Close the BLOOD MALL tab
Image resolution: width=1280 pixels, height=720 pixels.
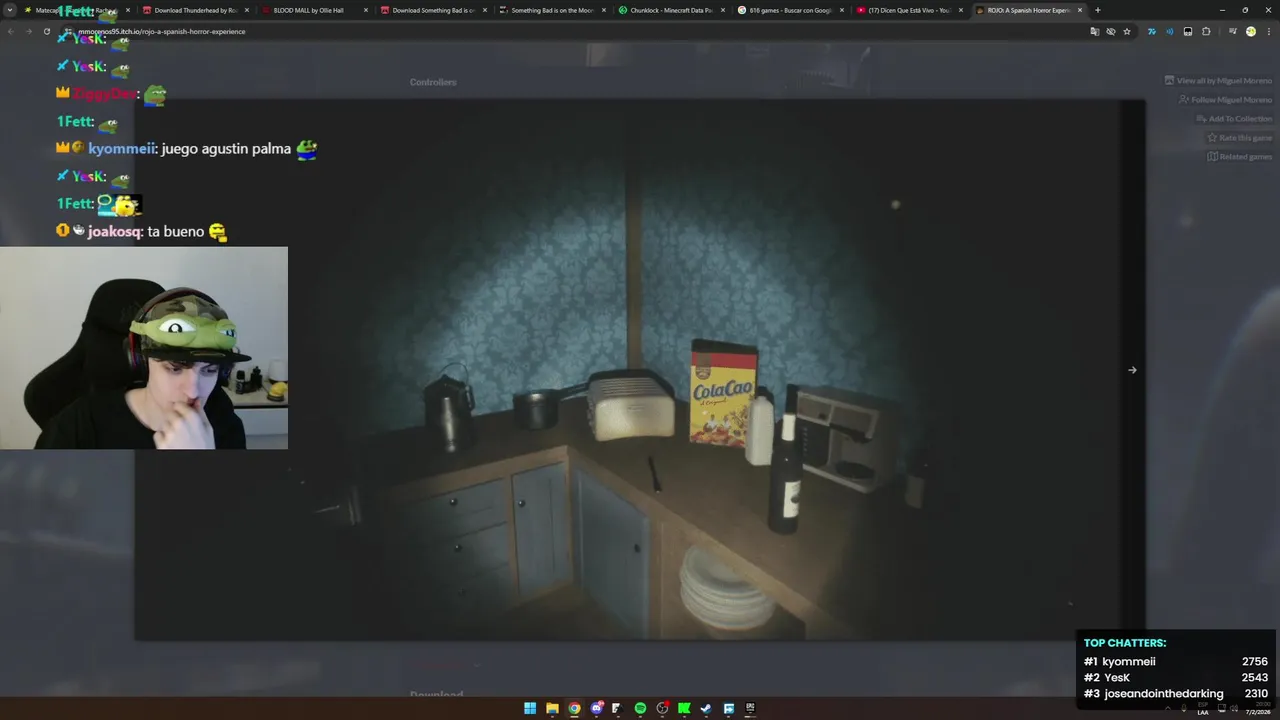366,10
